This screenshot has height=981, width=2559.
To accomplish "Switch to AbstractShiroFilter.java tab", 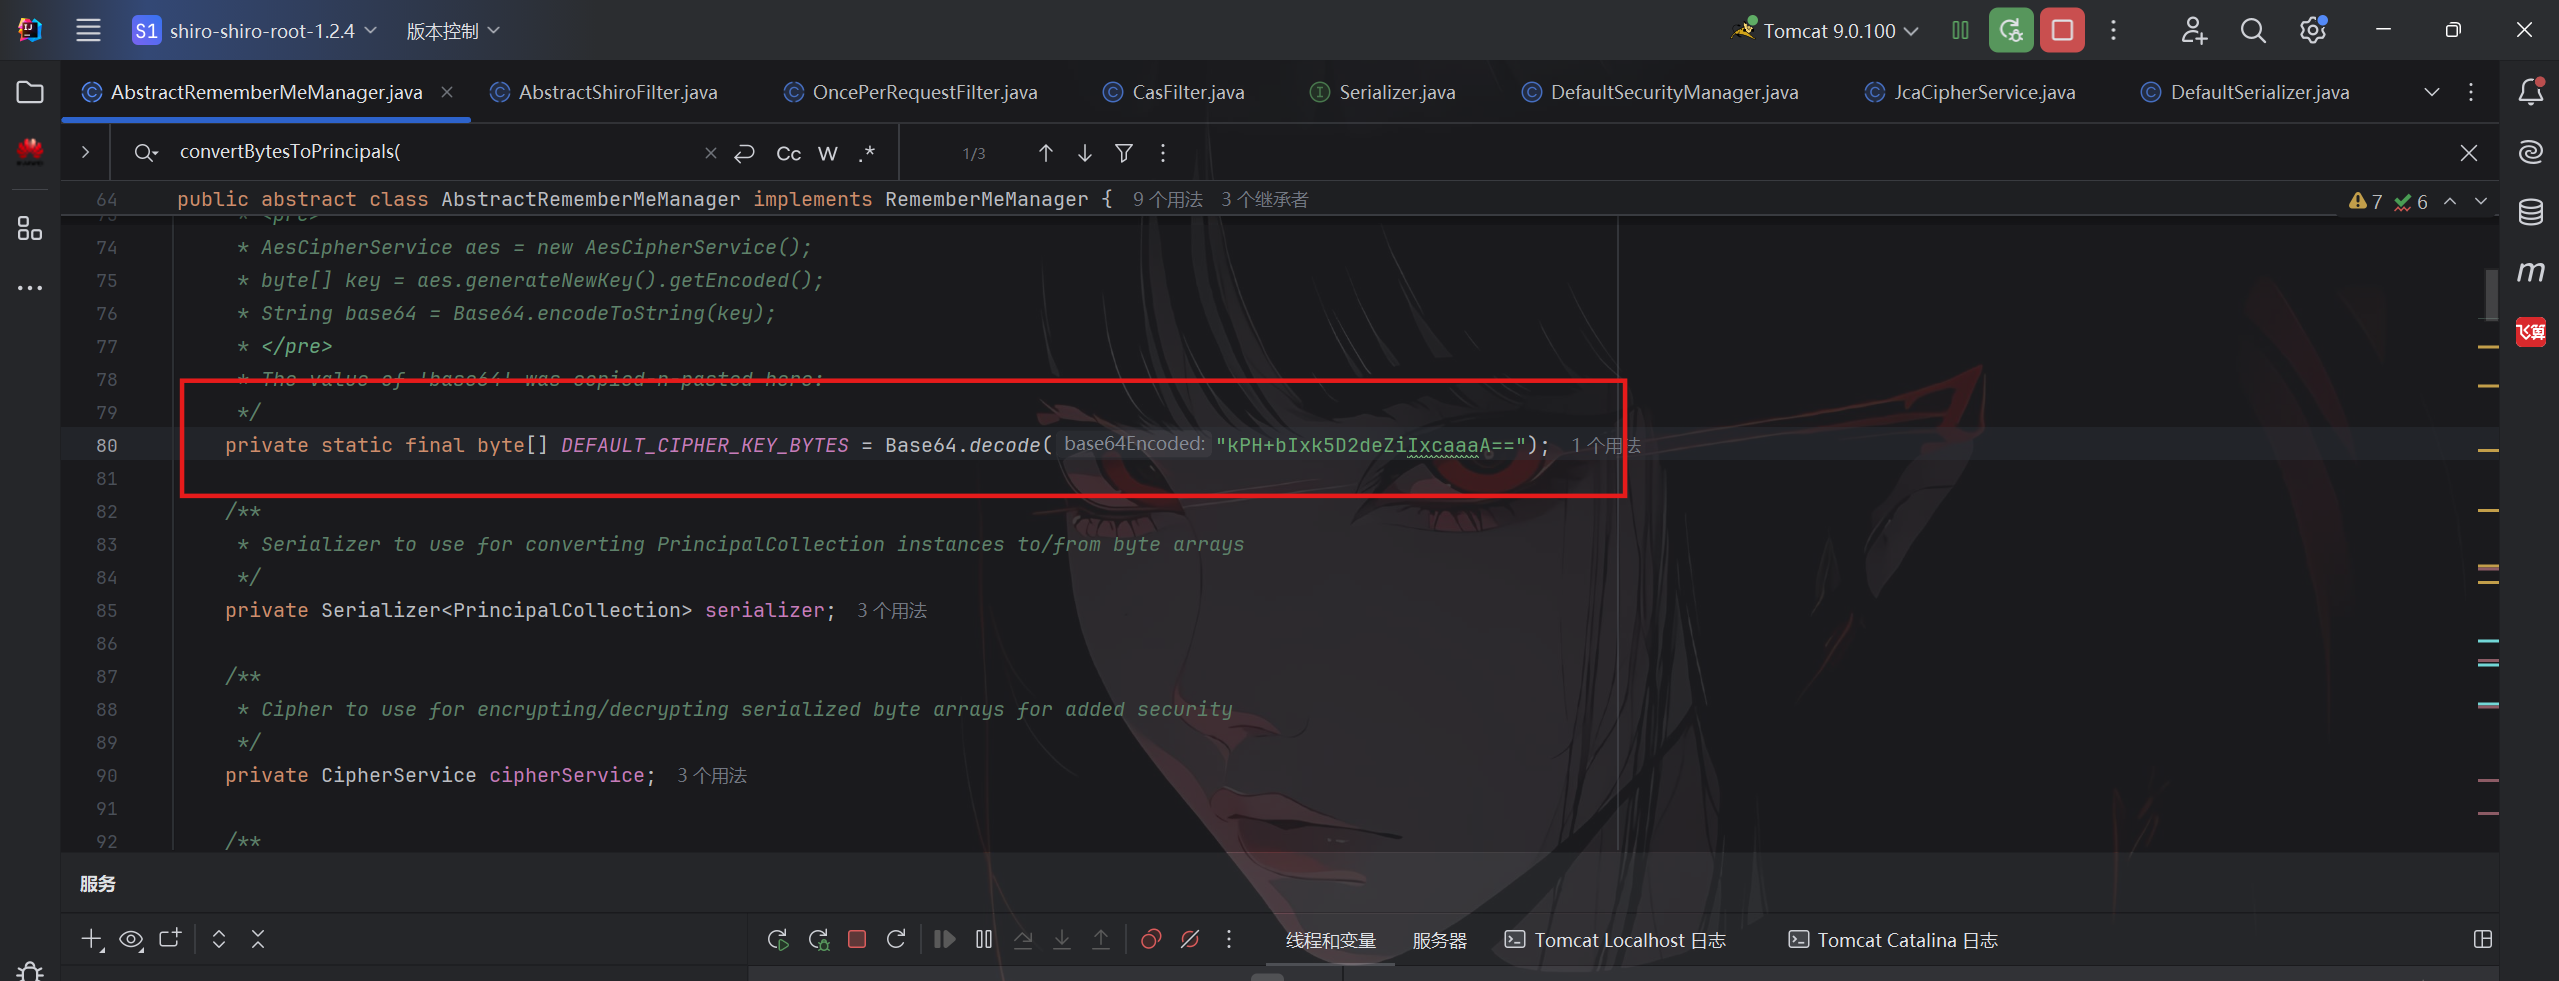I will pyautogui.click(x=604, y=92).
